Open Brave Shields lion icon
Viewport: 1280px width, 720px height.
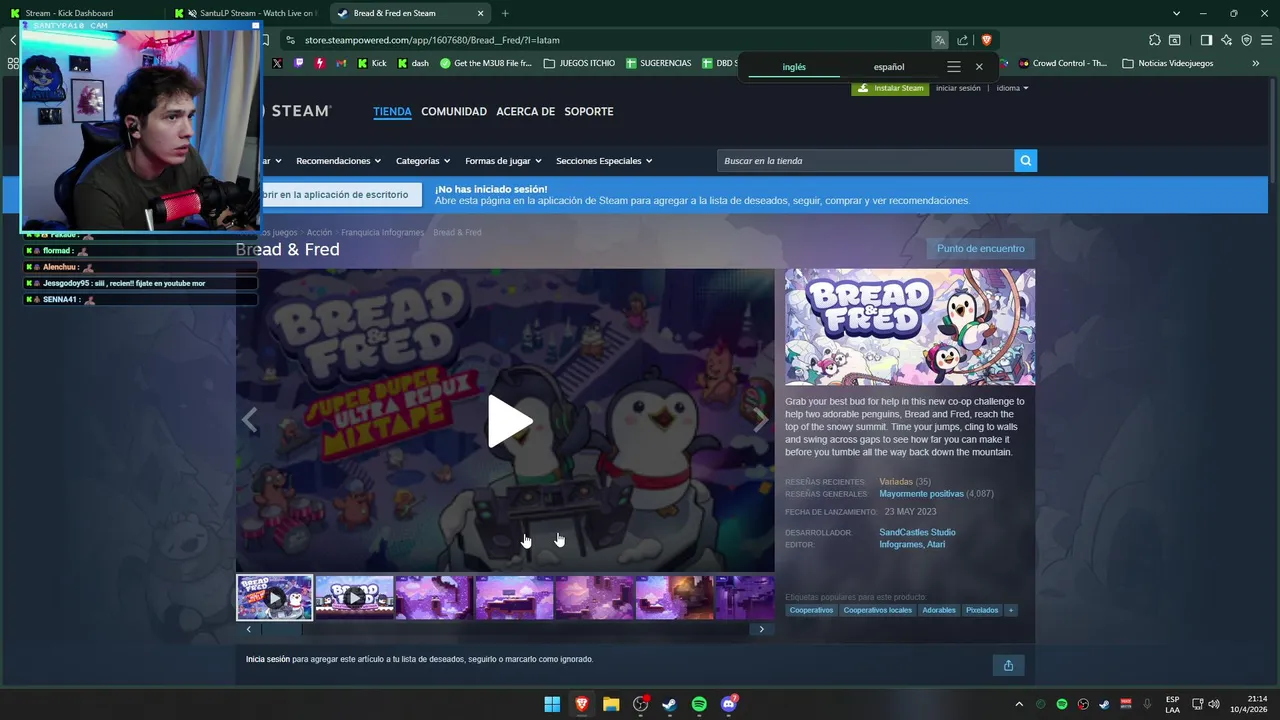(x=987, y=40)
